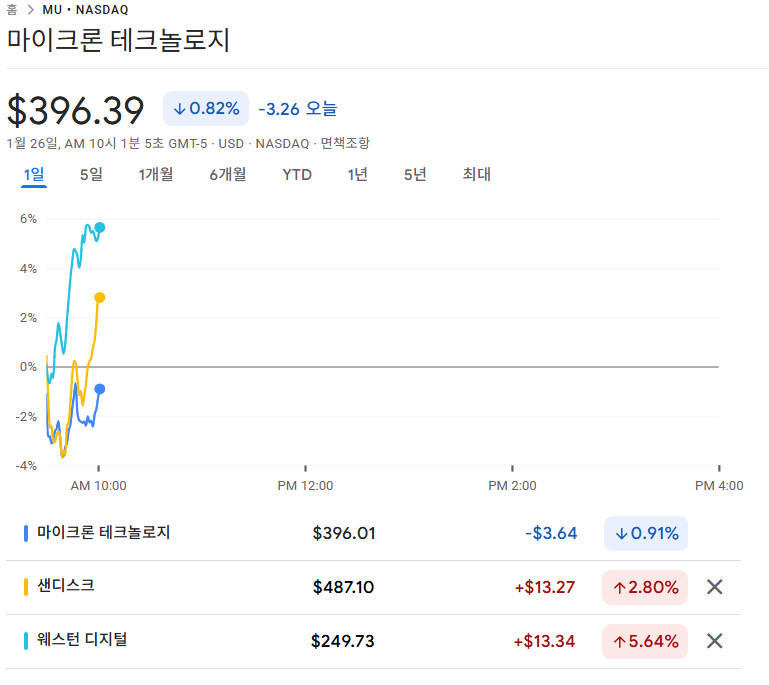Remove SanDisk from comparison with X icon

pos(714,587)
